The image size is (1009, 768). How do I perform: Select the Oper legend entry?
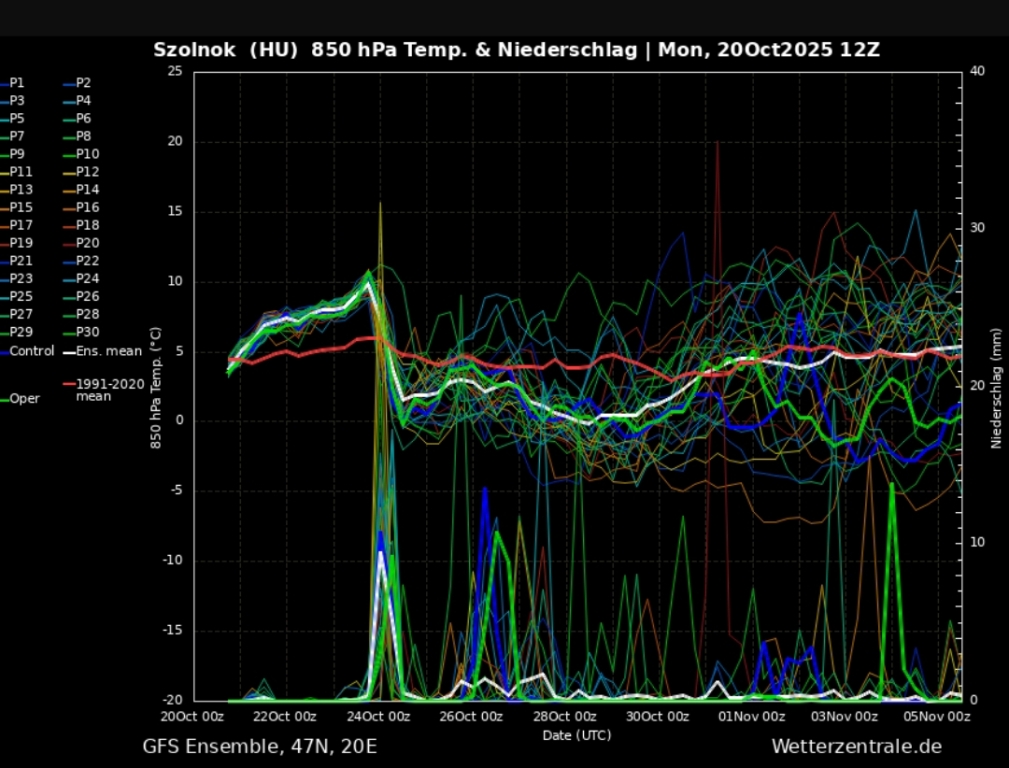point(24,398)
